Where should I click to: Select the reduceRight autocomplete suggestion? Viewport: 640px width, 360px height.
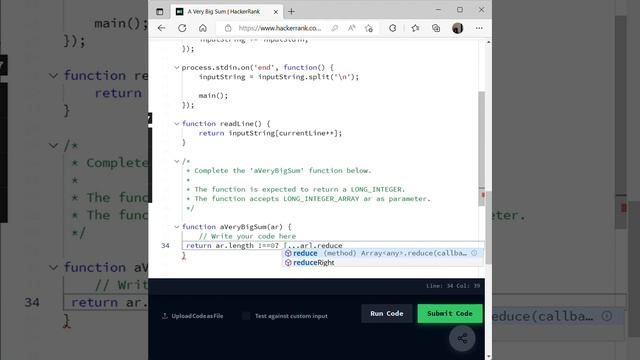[383, 262]
